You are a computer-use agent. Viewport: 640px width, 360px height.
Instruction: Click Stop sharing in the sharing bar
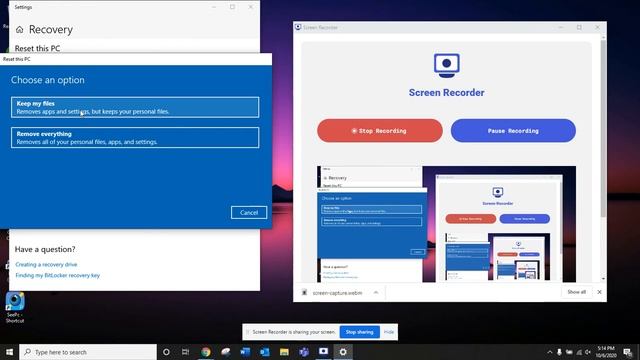point(359,332)
